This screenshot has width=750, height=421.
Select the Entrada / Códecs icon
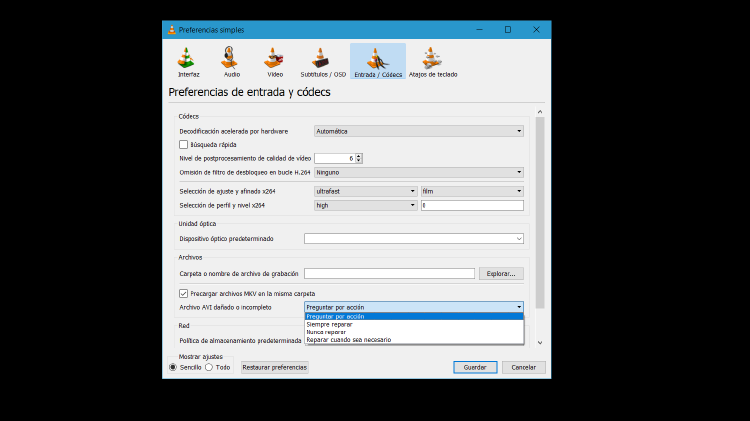(x=378, y=61)
